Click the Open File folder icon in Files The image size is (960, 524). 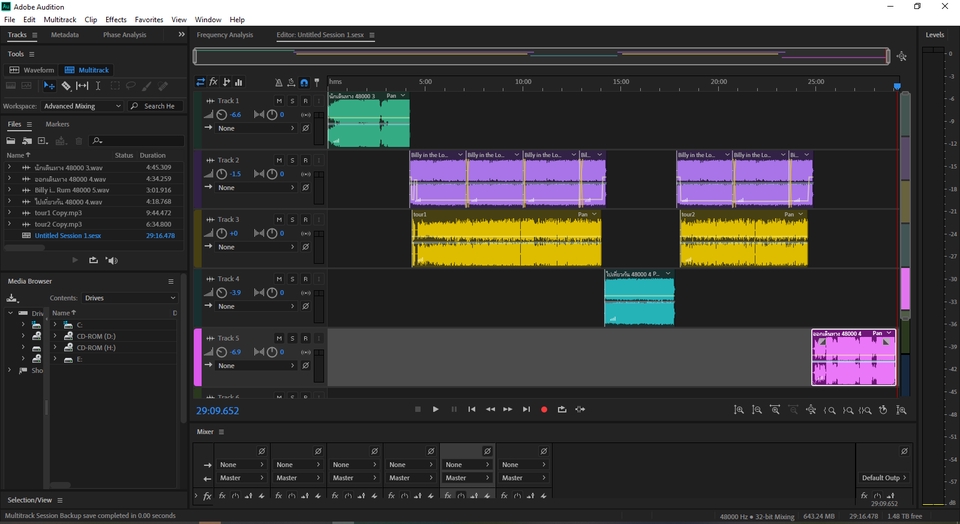(x=12, y=141)
